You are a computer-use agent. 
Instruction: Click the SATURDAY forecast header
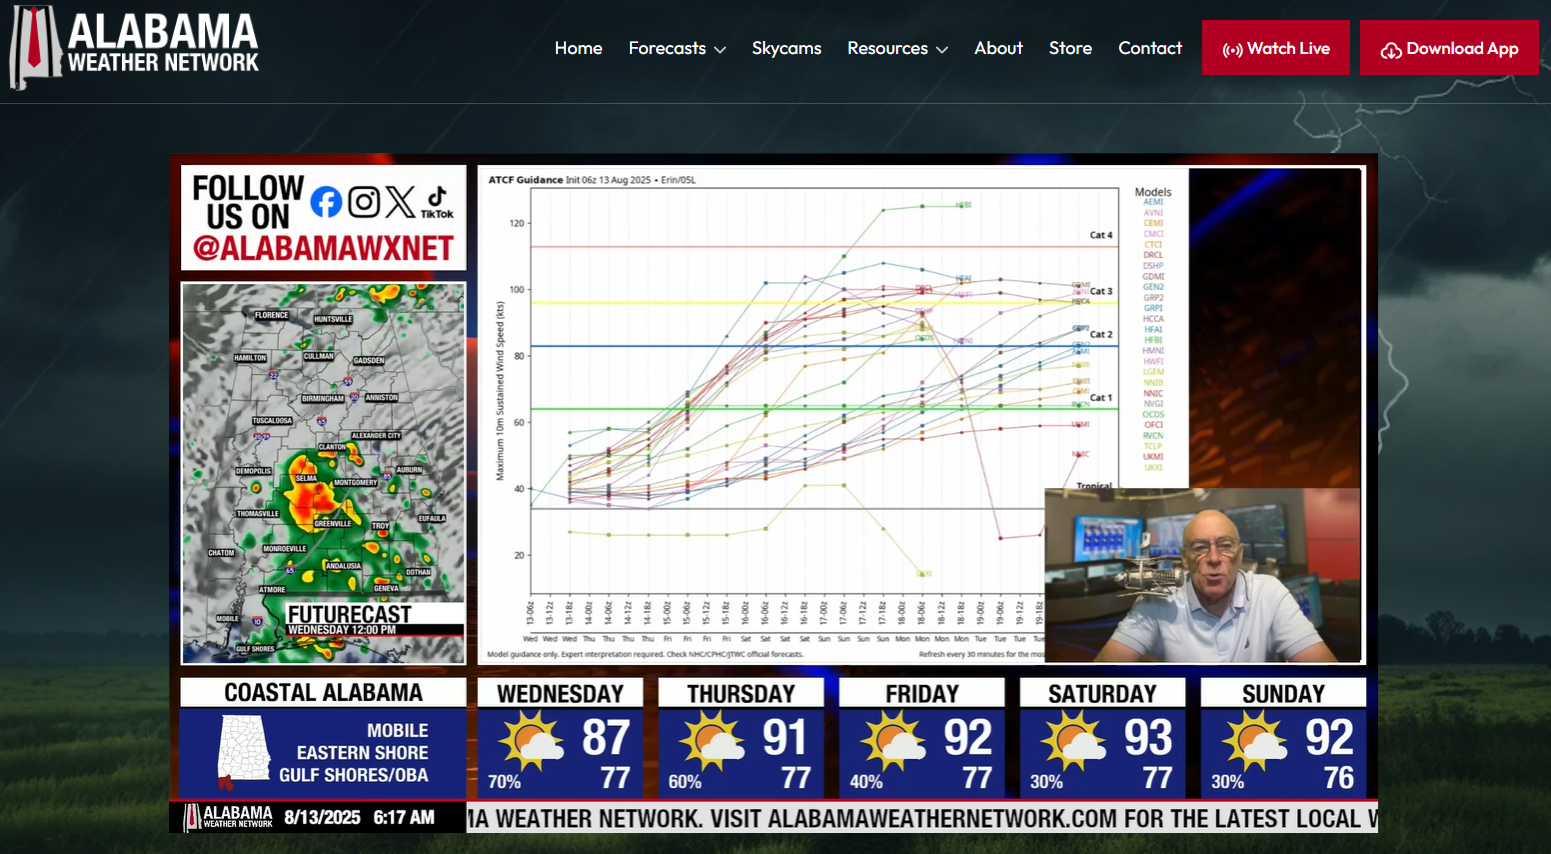coord(1102,694)
